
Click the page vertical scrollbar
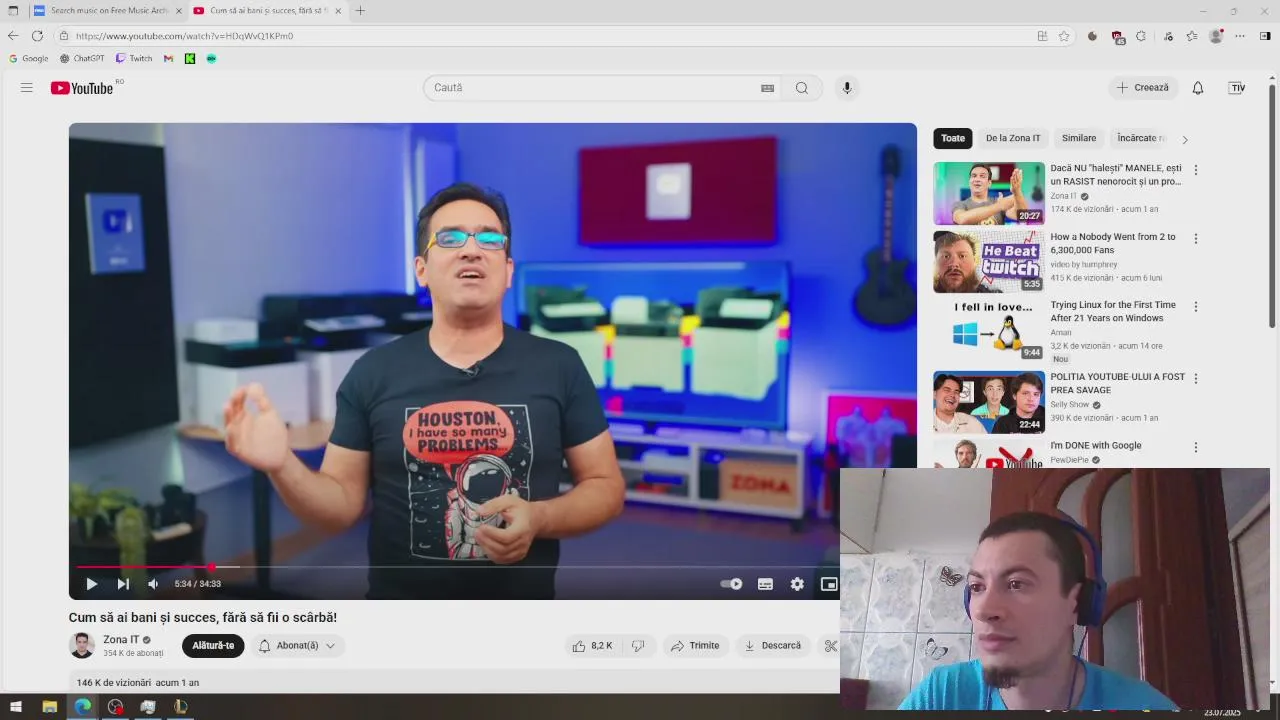click(x=1273, y=205)
